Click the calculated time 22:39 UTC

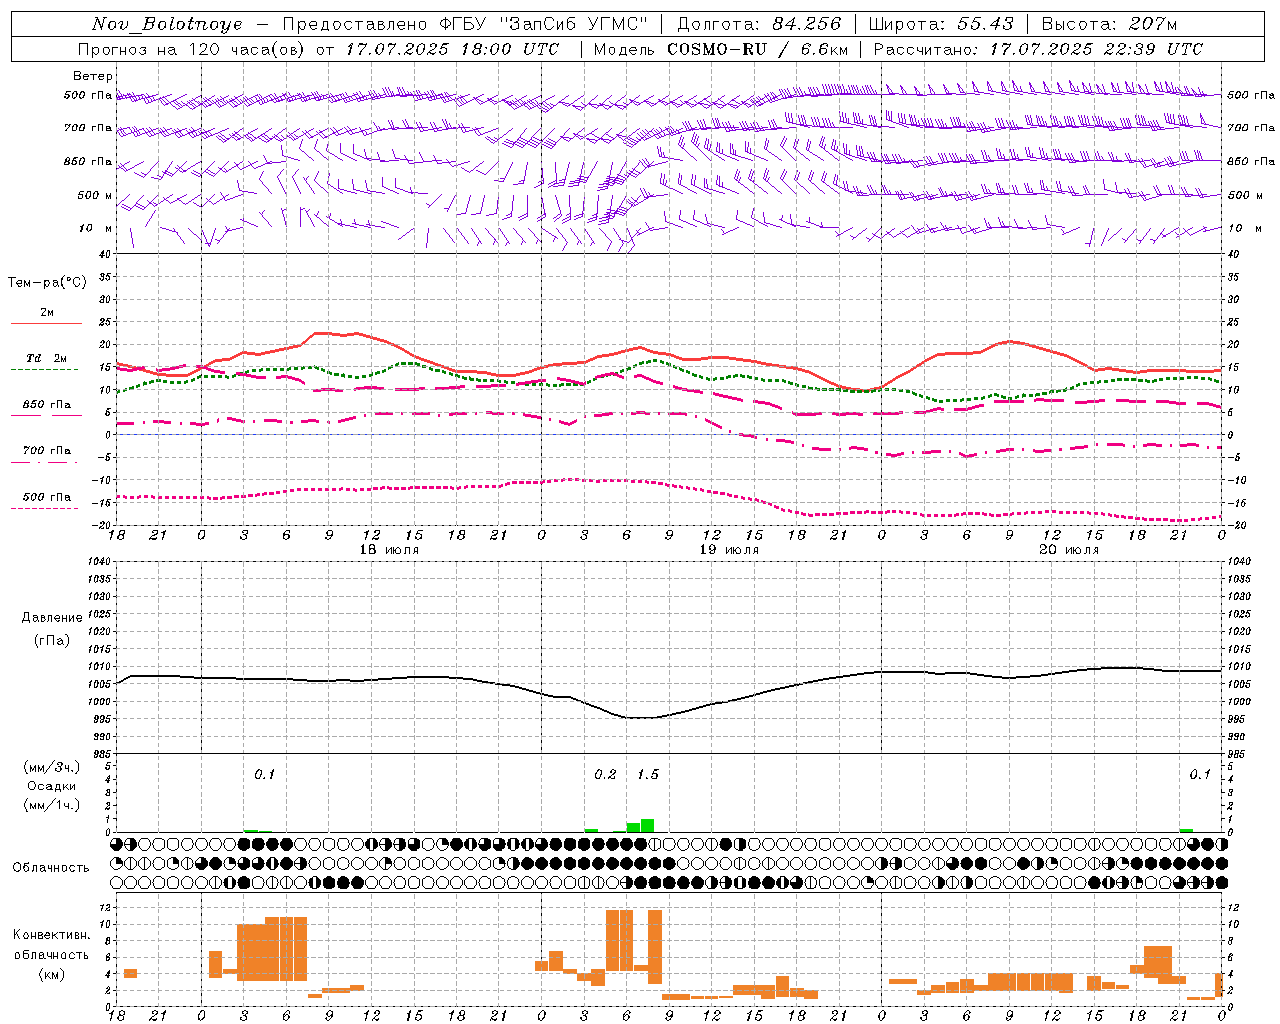tap(1146, 49)
